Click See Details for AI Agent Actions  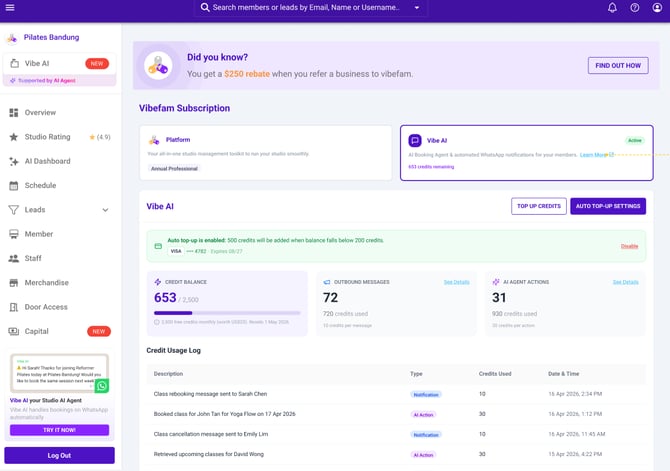(626, 282)
